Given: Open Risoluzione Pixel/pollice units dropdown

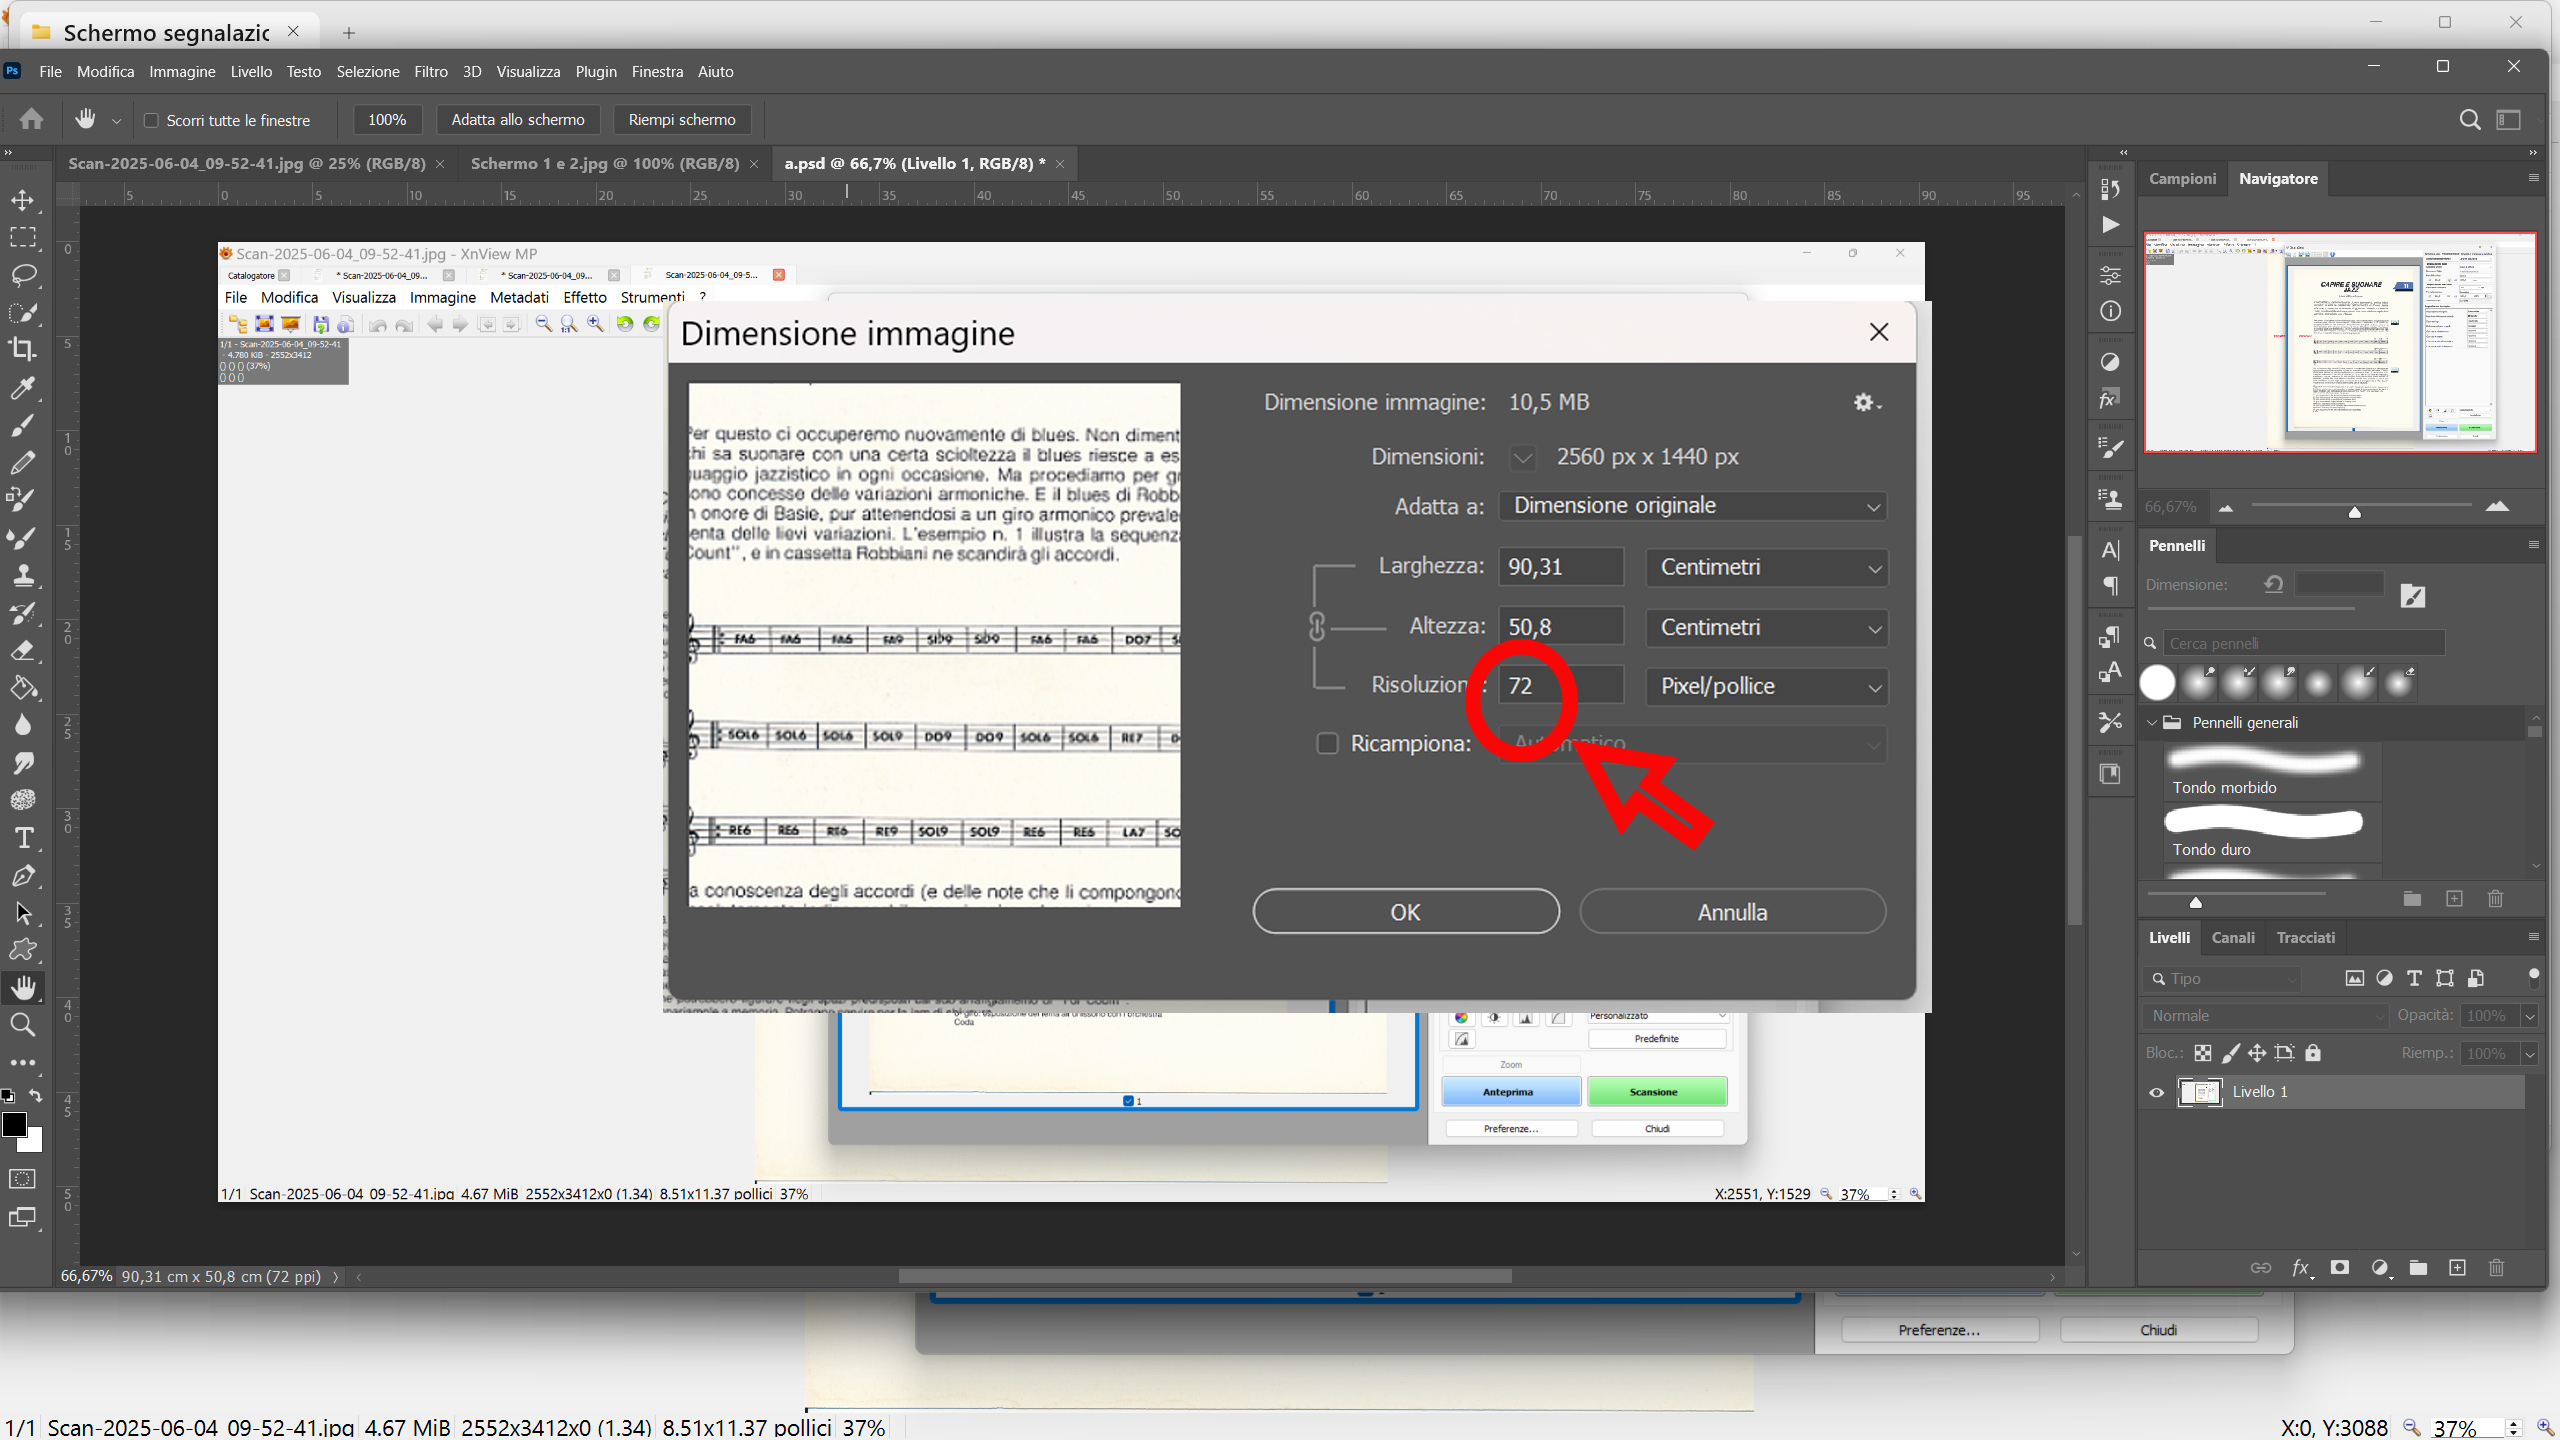Looking at the screenshot, I should 1767,687.
